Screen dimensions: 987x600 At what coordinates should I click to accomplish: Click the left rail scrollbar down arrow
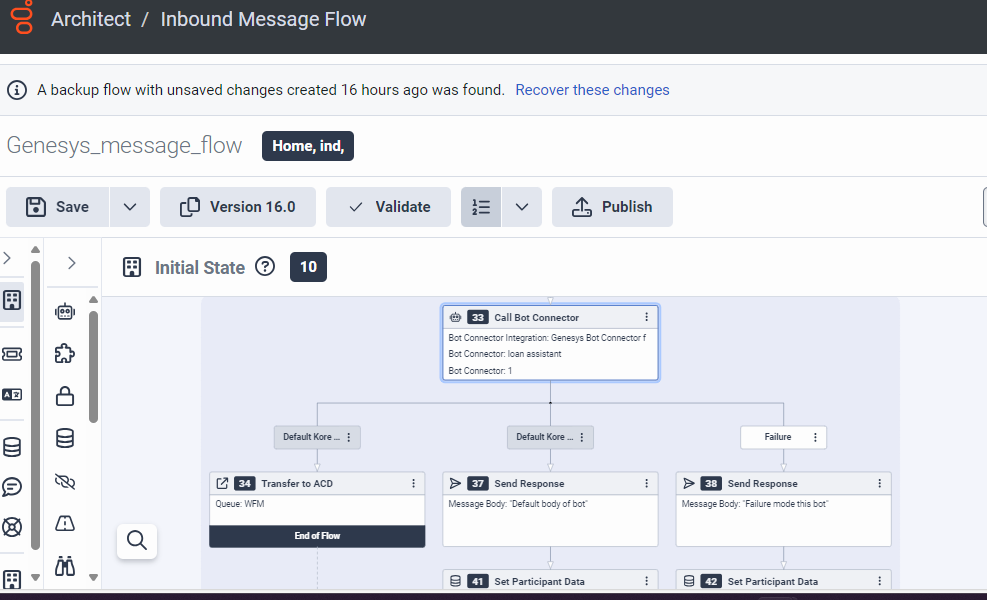35,577
